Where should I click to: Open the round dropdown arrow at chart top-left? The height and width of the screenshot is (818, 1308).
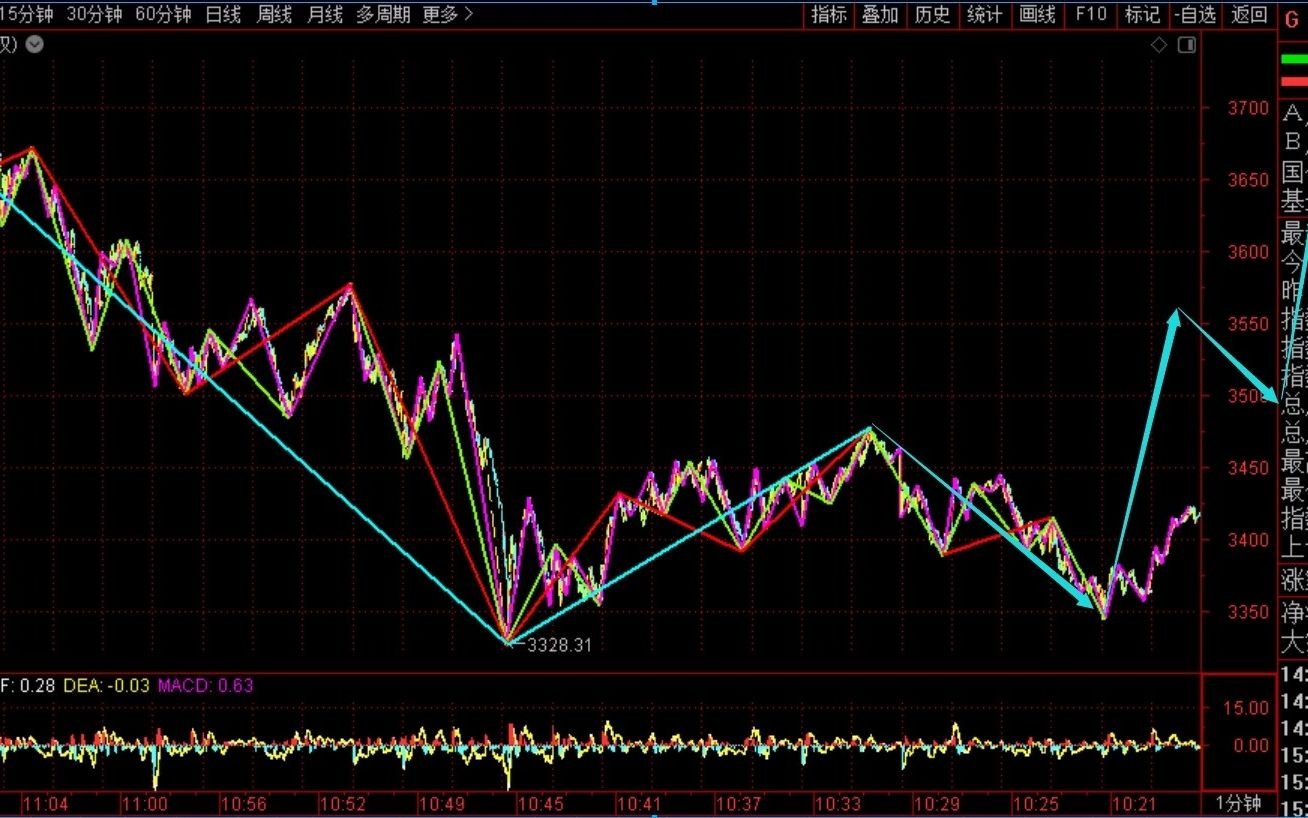pos(34,44)
